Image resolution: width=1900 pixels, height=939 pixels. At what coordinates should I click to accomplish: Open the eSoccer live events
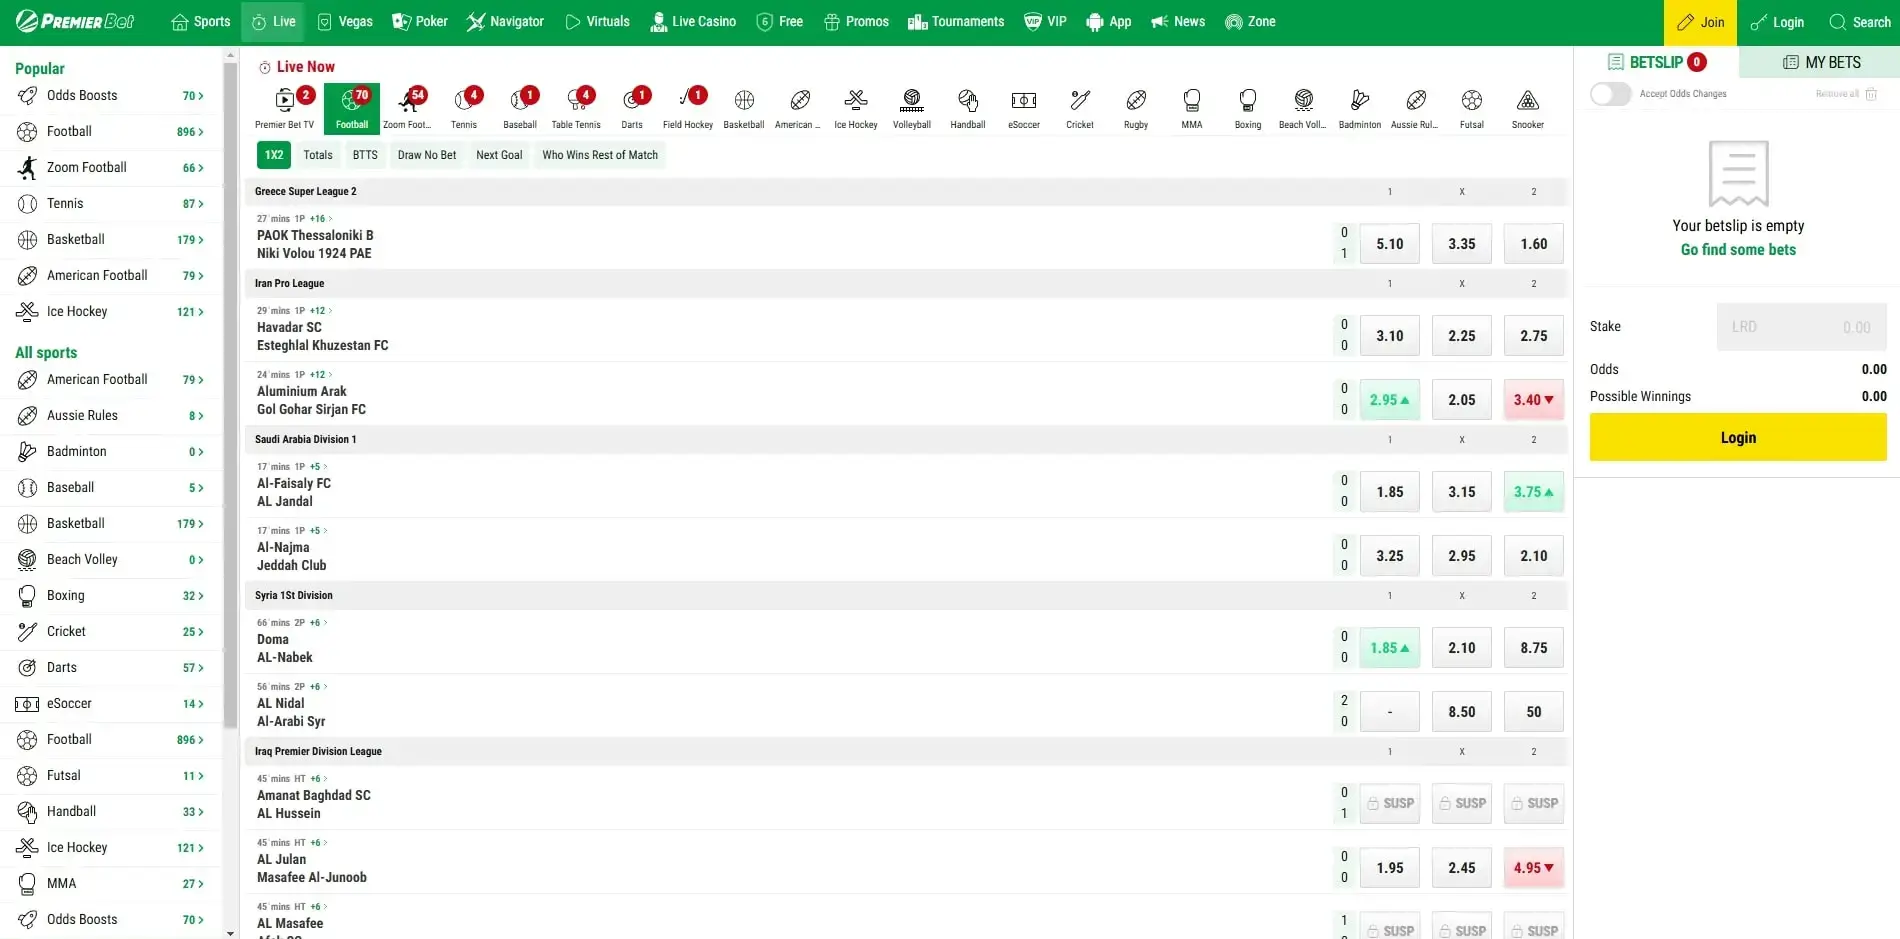1023,105
